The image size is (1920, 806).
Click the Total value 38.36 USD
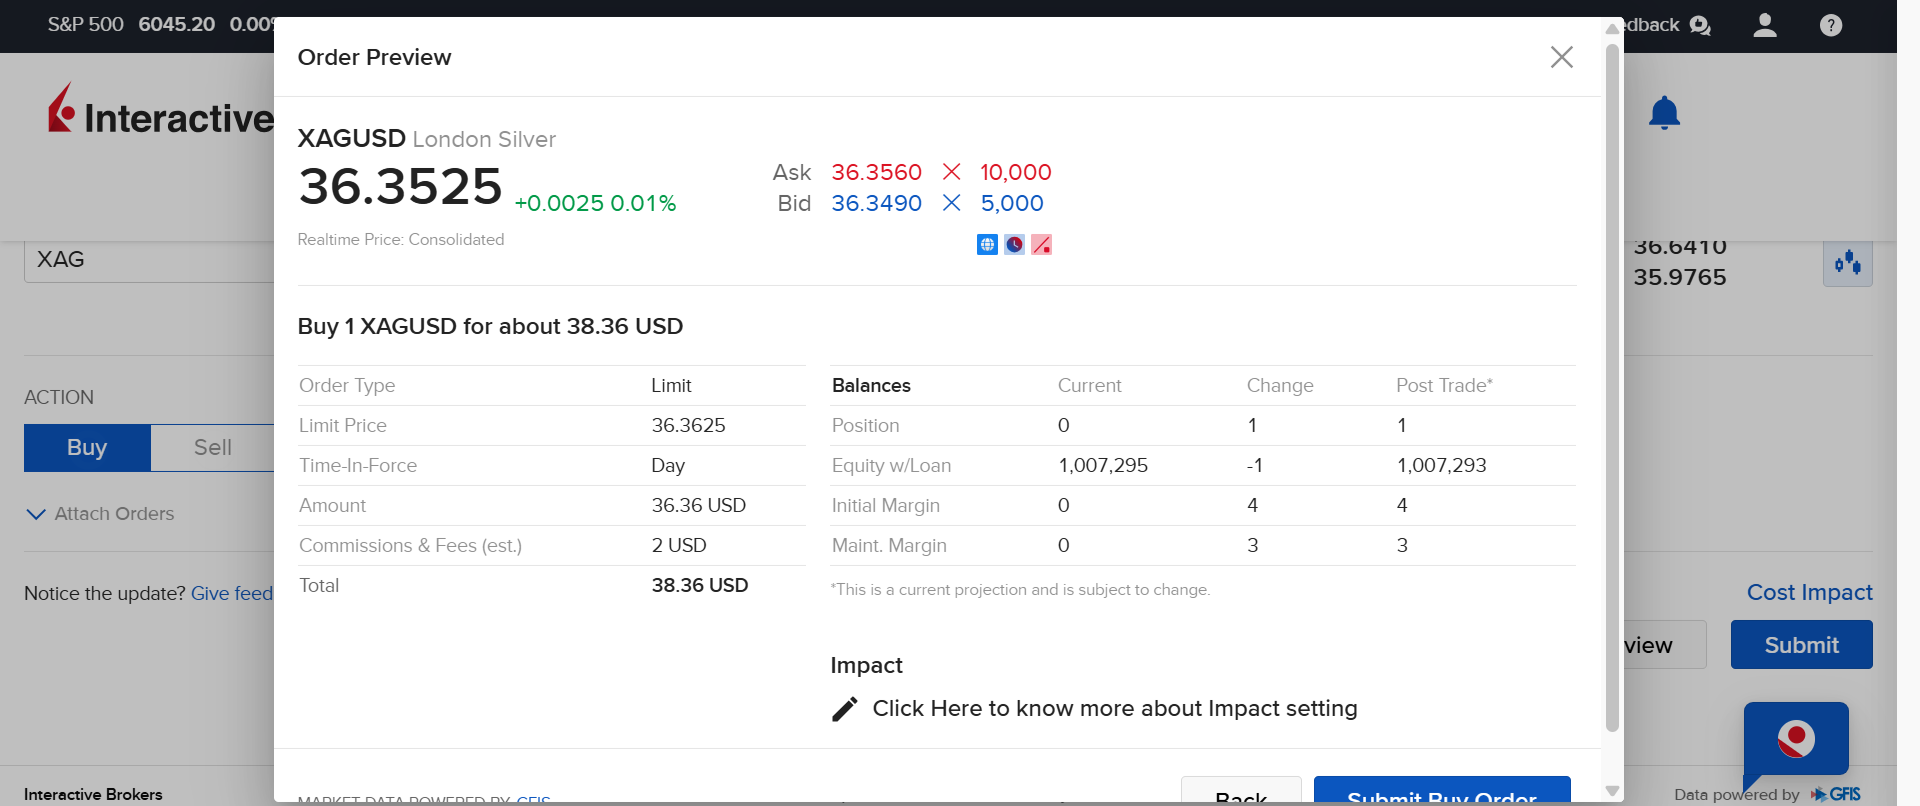699,585
